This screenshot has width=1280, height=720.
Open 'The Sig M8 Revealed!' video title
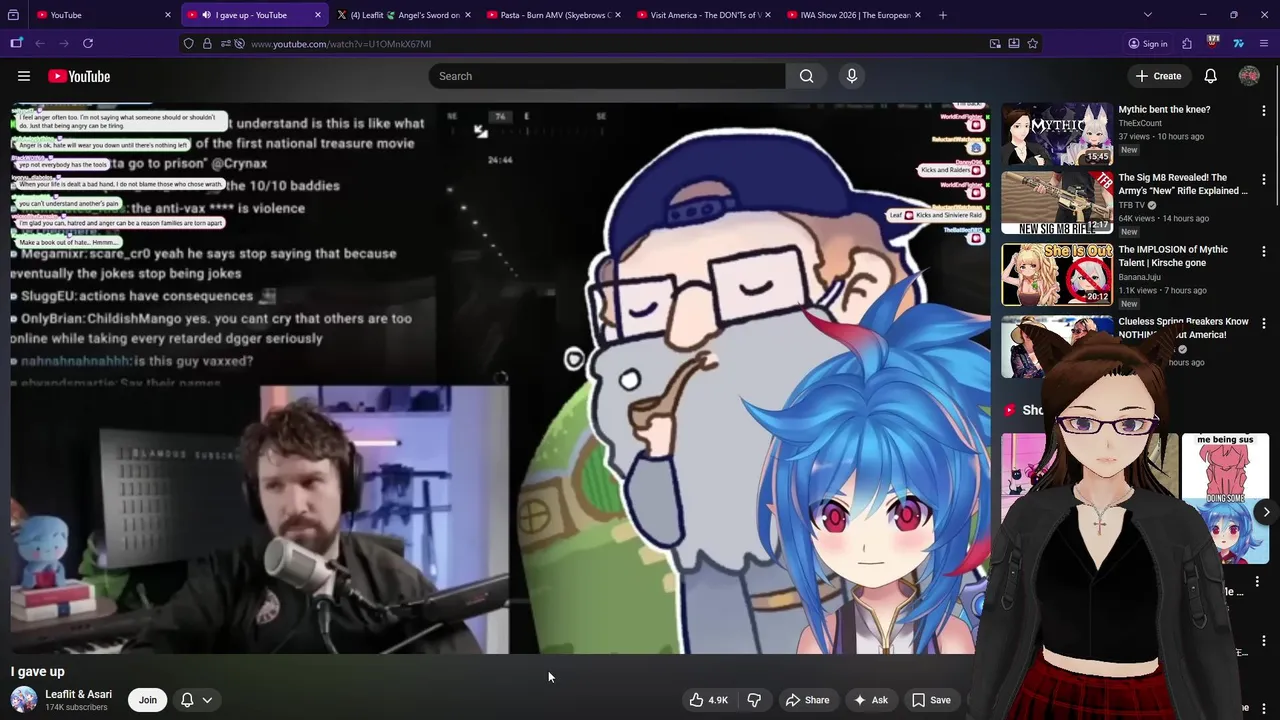(1183, 184)
